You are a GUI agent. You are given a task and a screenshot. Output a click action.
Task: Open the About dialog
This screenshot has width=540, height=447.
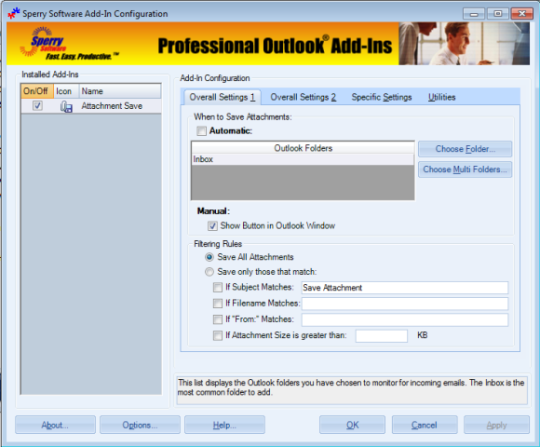click(55, 425)
